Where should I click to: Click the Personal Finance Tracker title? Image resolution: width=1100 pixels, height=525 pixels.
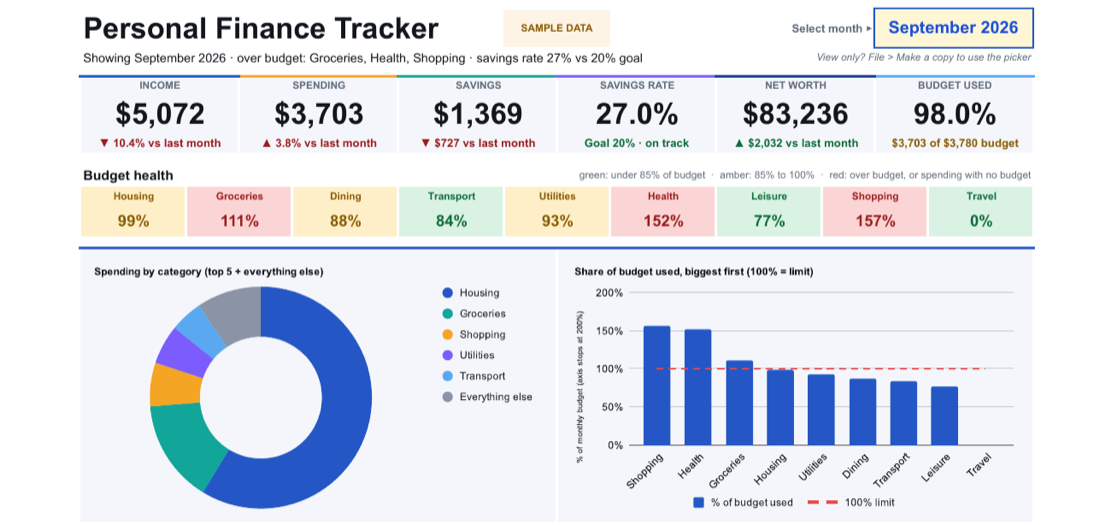tap(261, 29)
